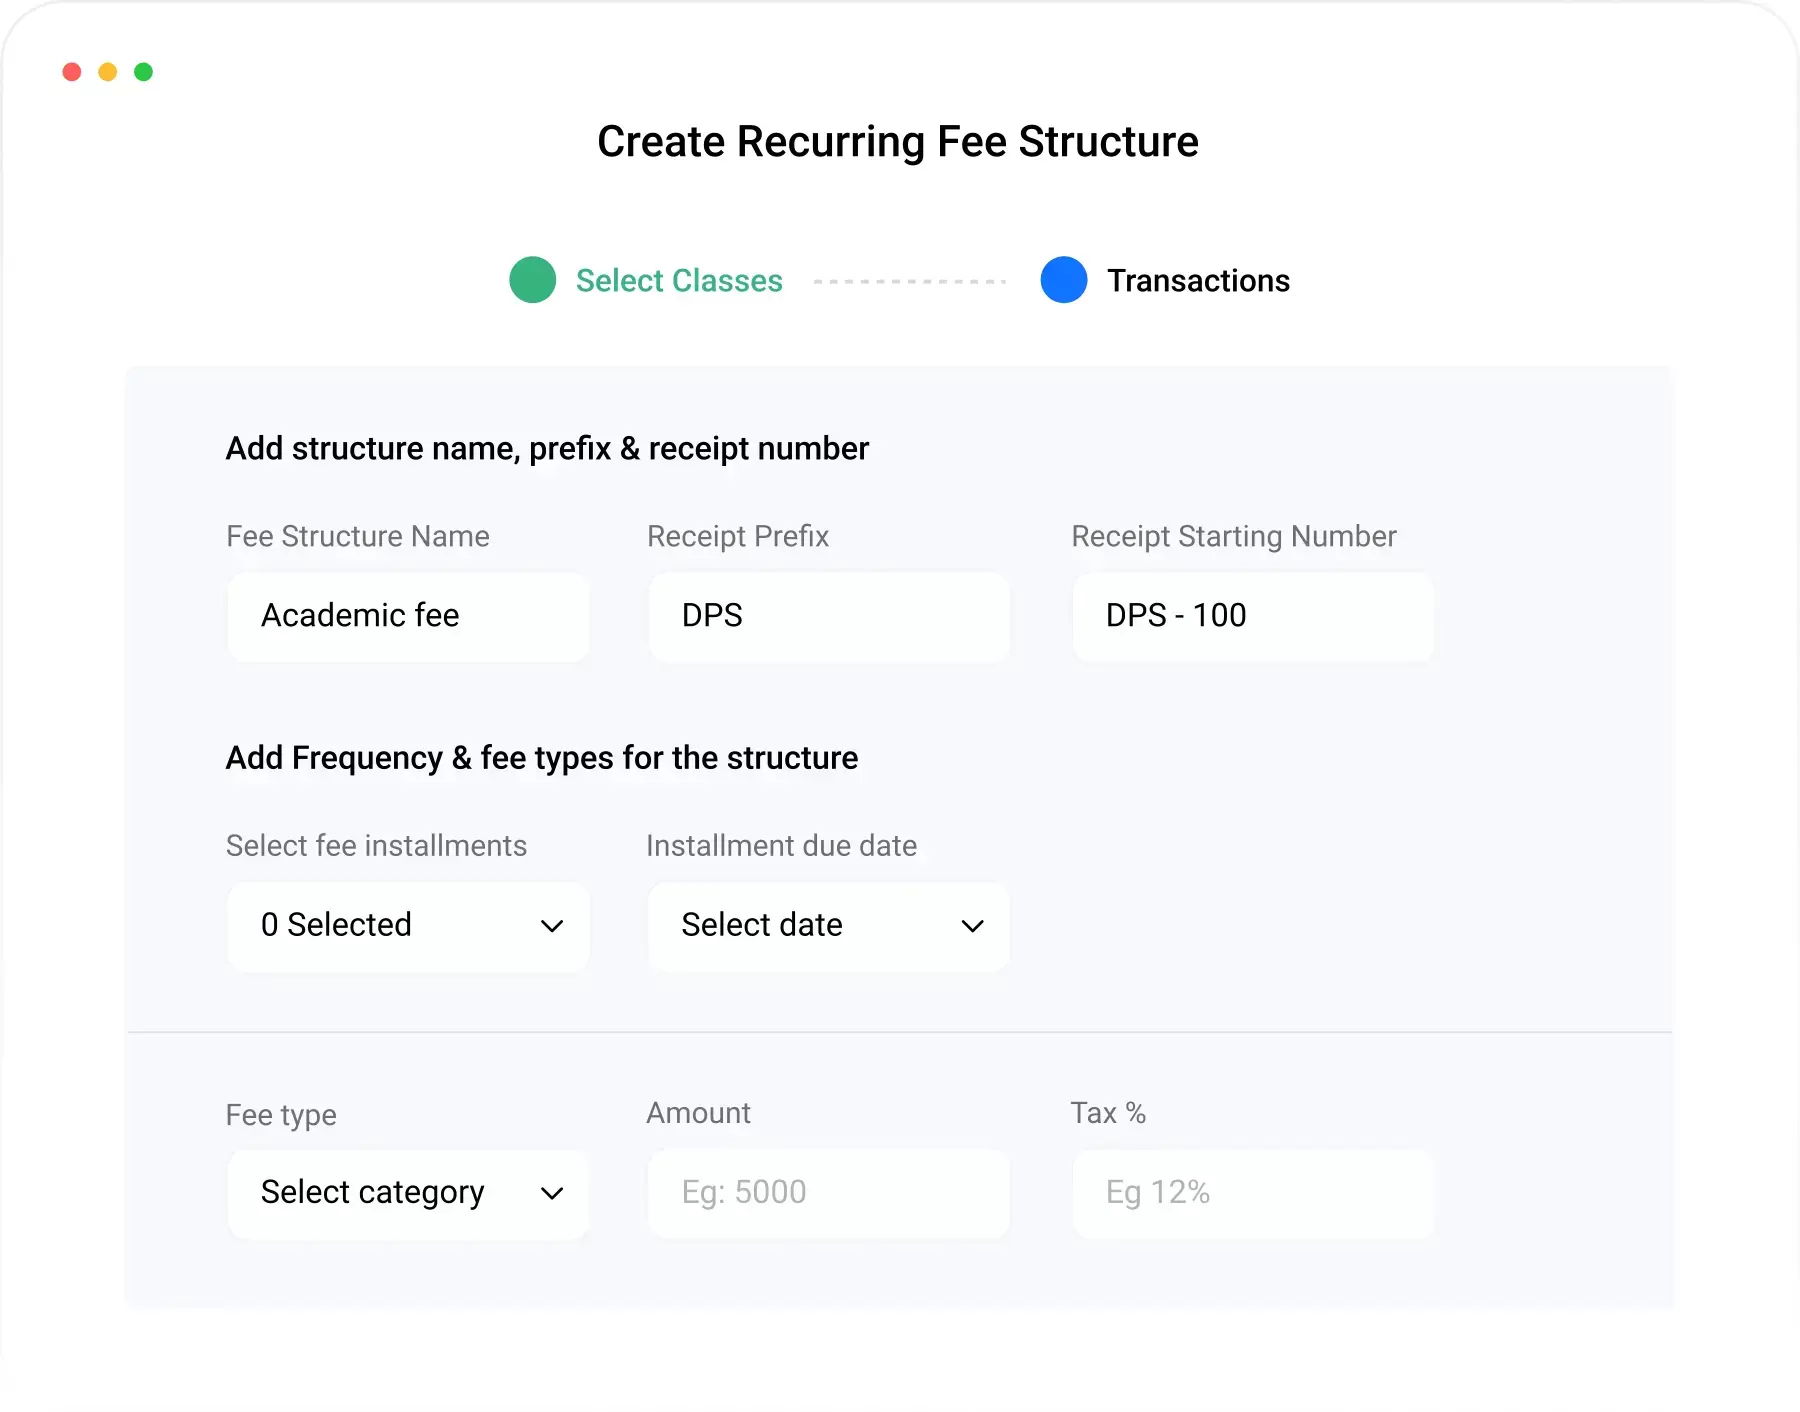Click chevron arrow in Select category dropdown
1800x1412 pixels.
552,1193
